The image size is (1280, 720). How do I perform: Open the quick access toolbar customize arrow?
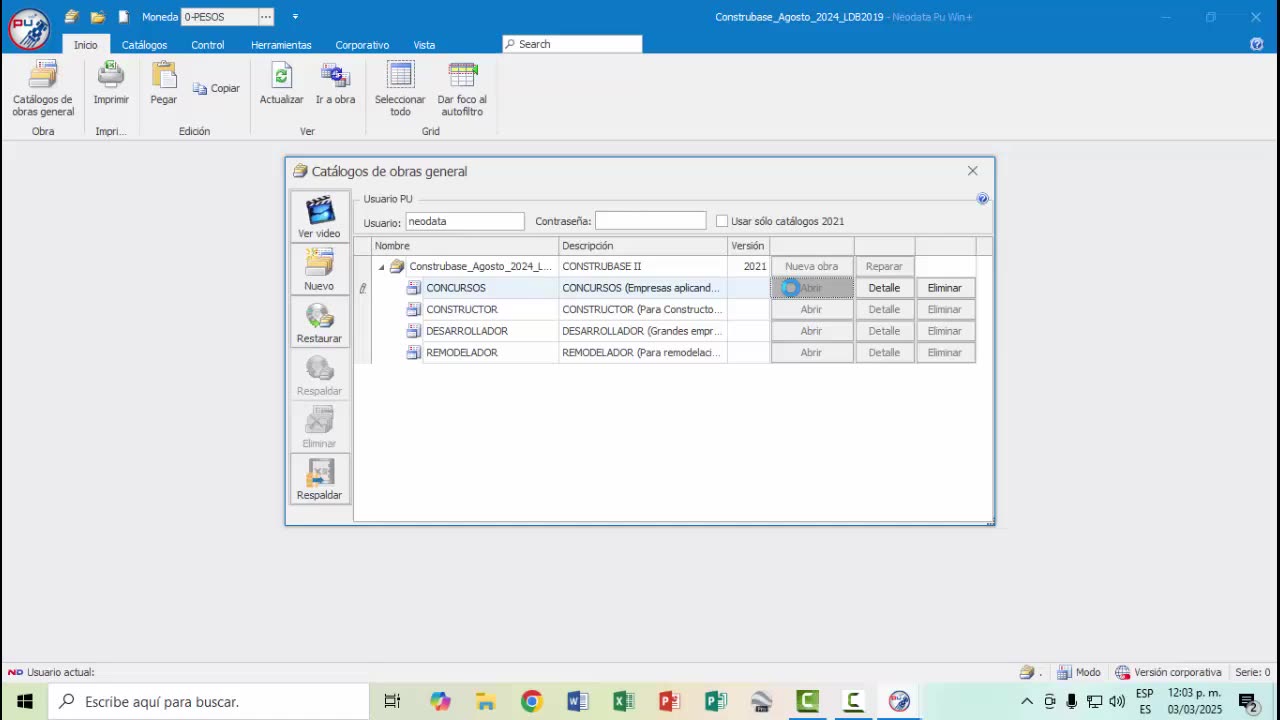point(295,17)
